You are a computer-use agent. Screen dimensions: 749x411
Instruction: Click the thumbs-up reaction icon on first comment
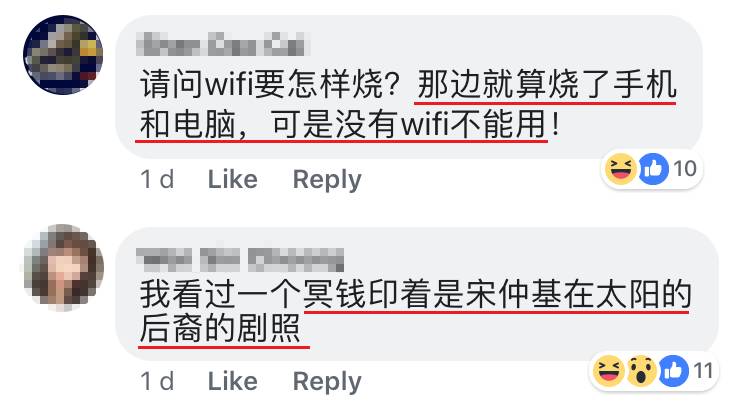tap(653, 169)
